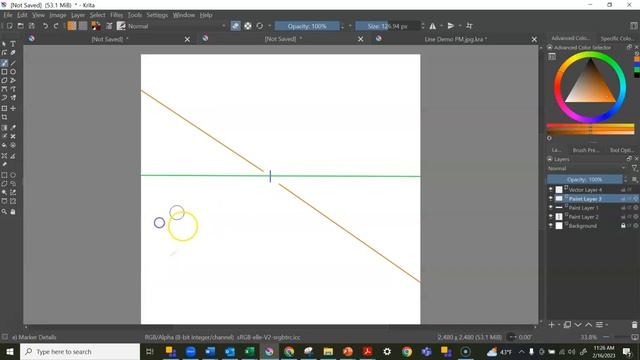Select the Color Sampler eyedropper tool
Image resolution: width=640 pixels, height=360 pixels.
point(13,128)
